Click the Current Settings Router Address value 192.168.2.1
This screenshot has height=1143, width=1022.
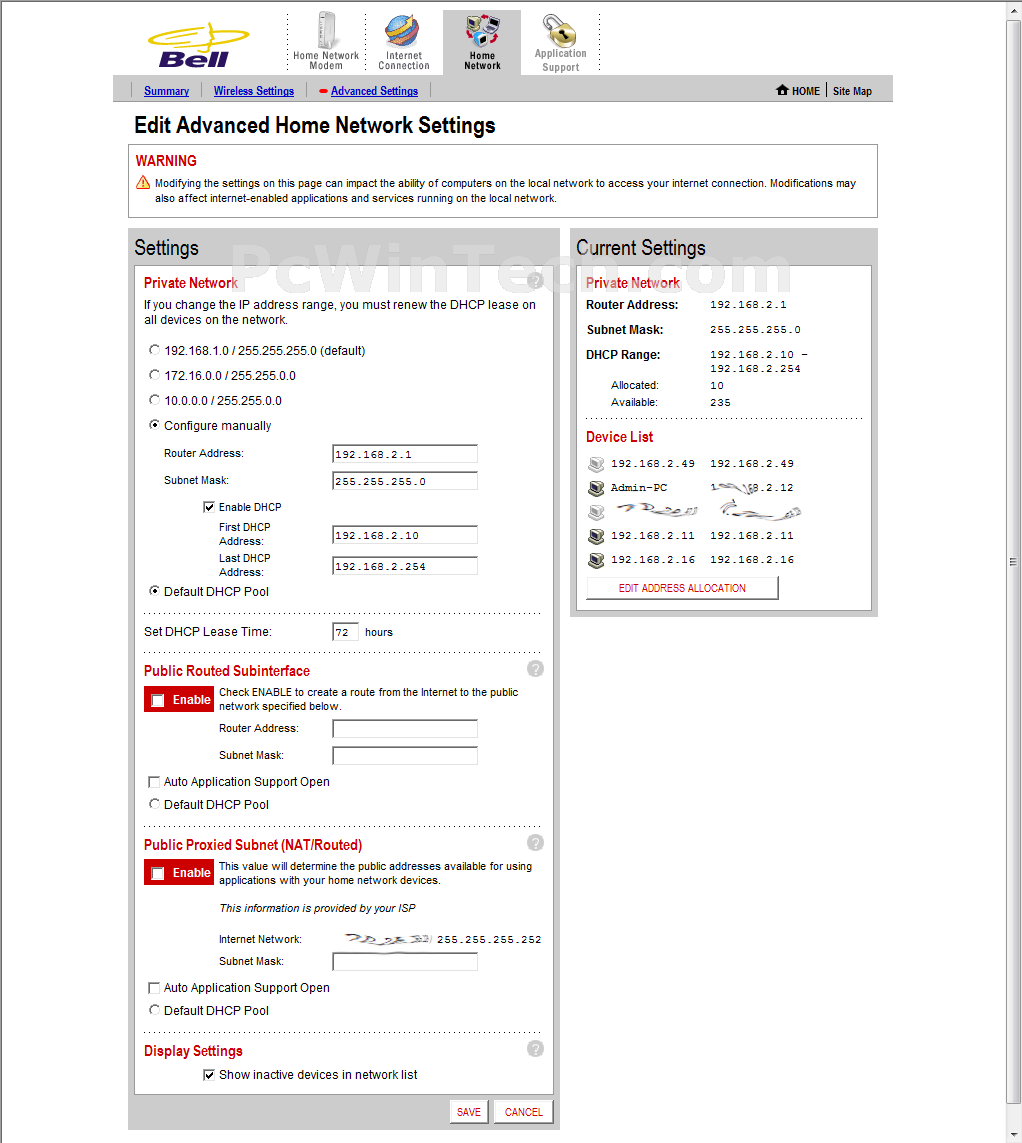pos(749,305)
